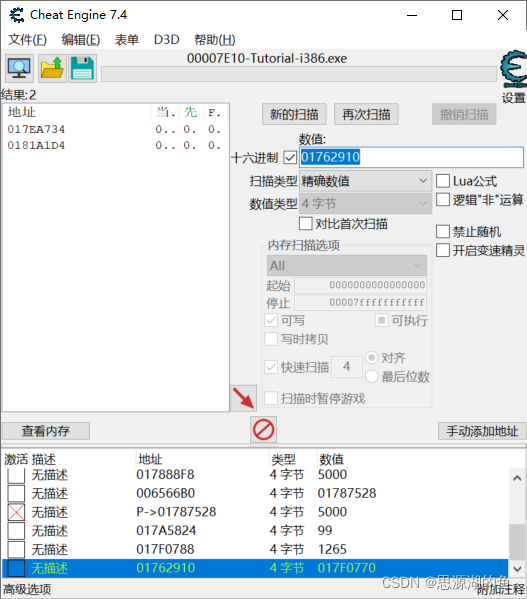This screenshot has width=527, height=599.
Task: Click process name 00007E10-Tutorial-i386.exe
Action: pos(267,58)
